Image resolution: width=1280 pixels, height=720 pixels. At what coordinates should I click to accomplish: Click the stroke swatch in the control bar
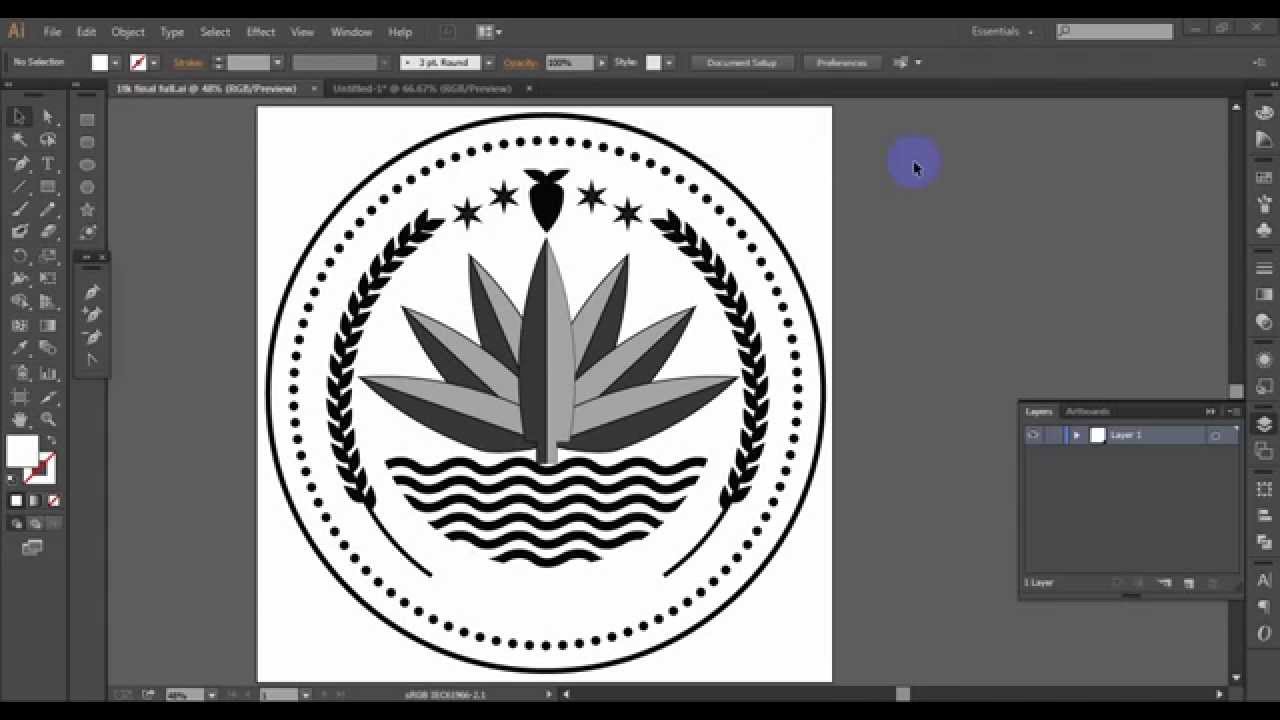[x=138, y=63]
